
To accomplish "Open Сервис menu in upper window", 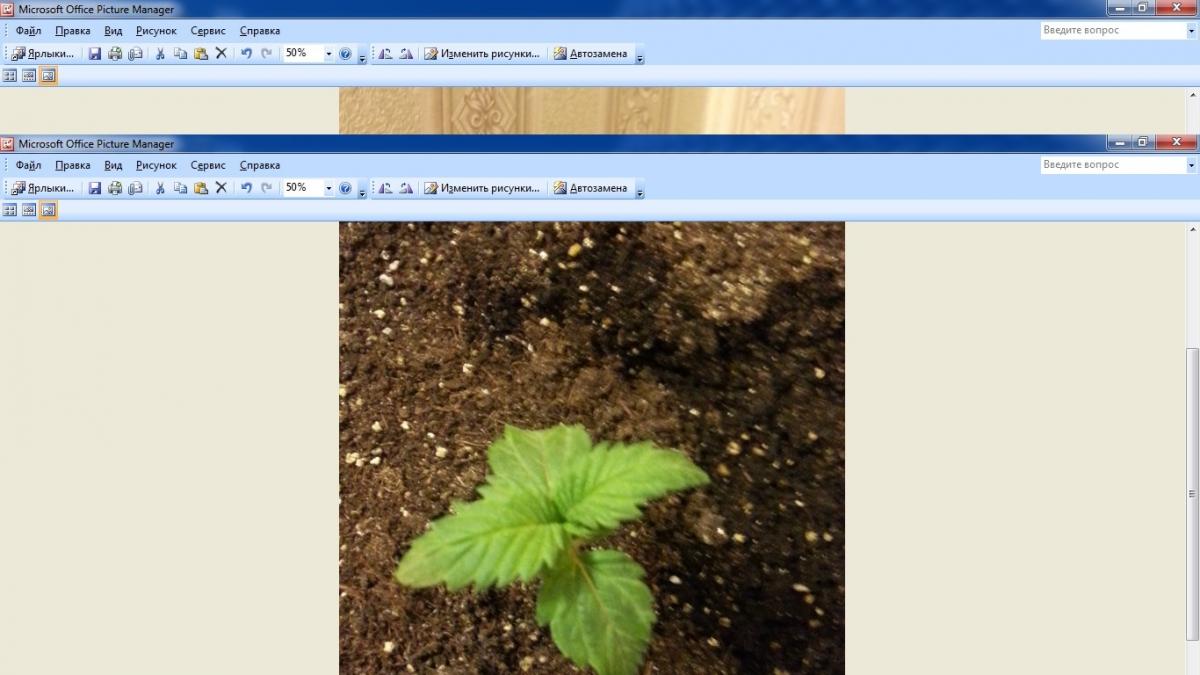I will click(x=208, y=31).
